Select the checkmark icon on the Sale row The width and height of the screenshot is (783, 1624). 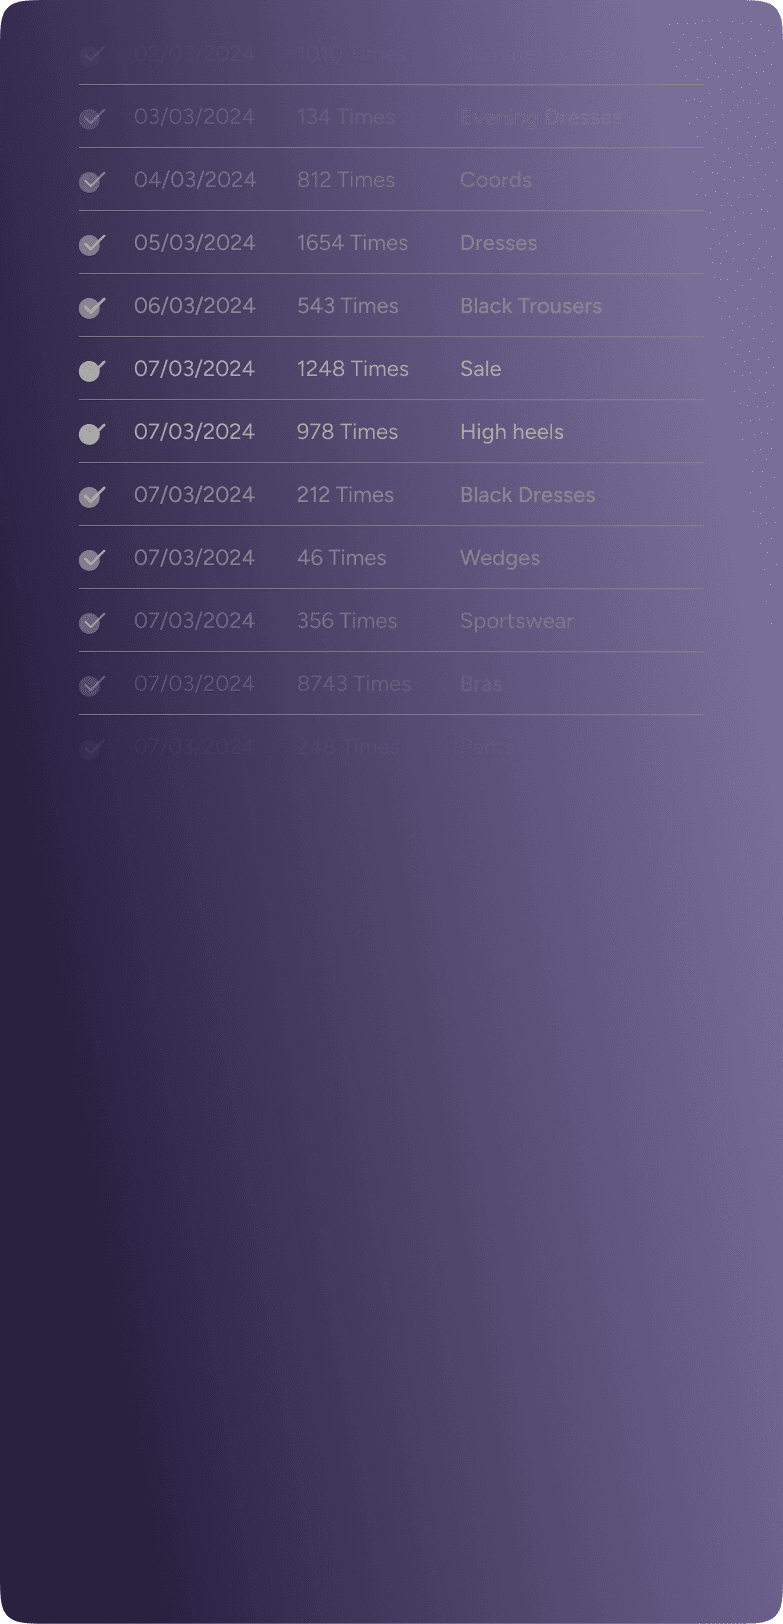pos(92,369)
